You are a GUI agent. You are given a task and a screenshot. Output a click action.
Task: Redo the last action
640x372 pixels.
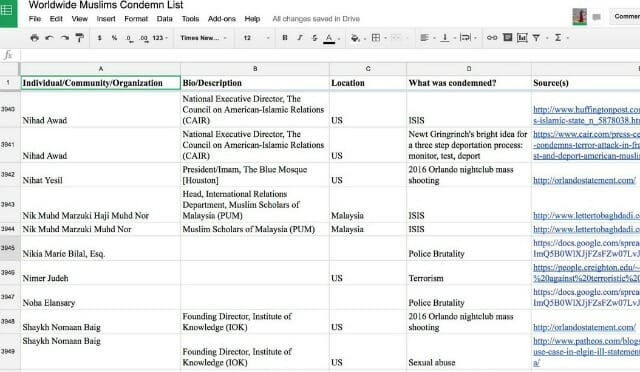click(x=64, y=38)
